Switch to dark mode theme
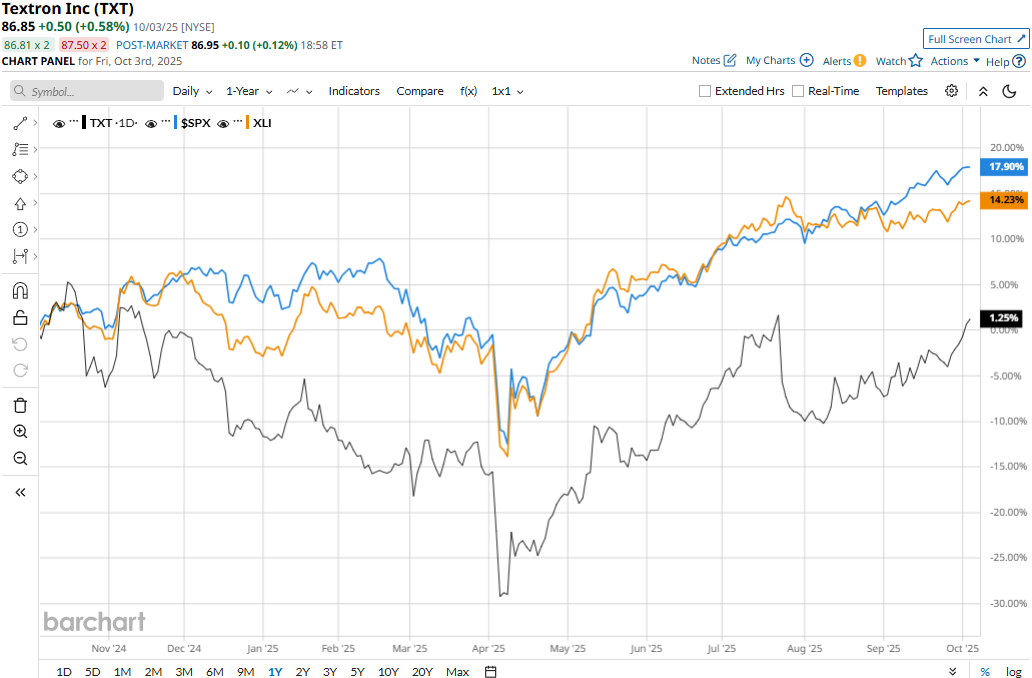 [1009, 91]
